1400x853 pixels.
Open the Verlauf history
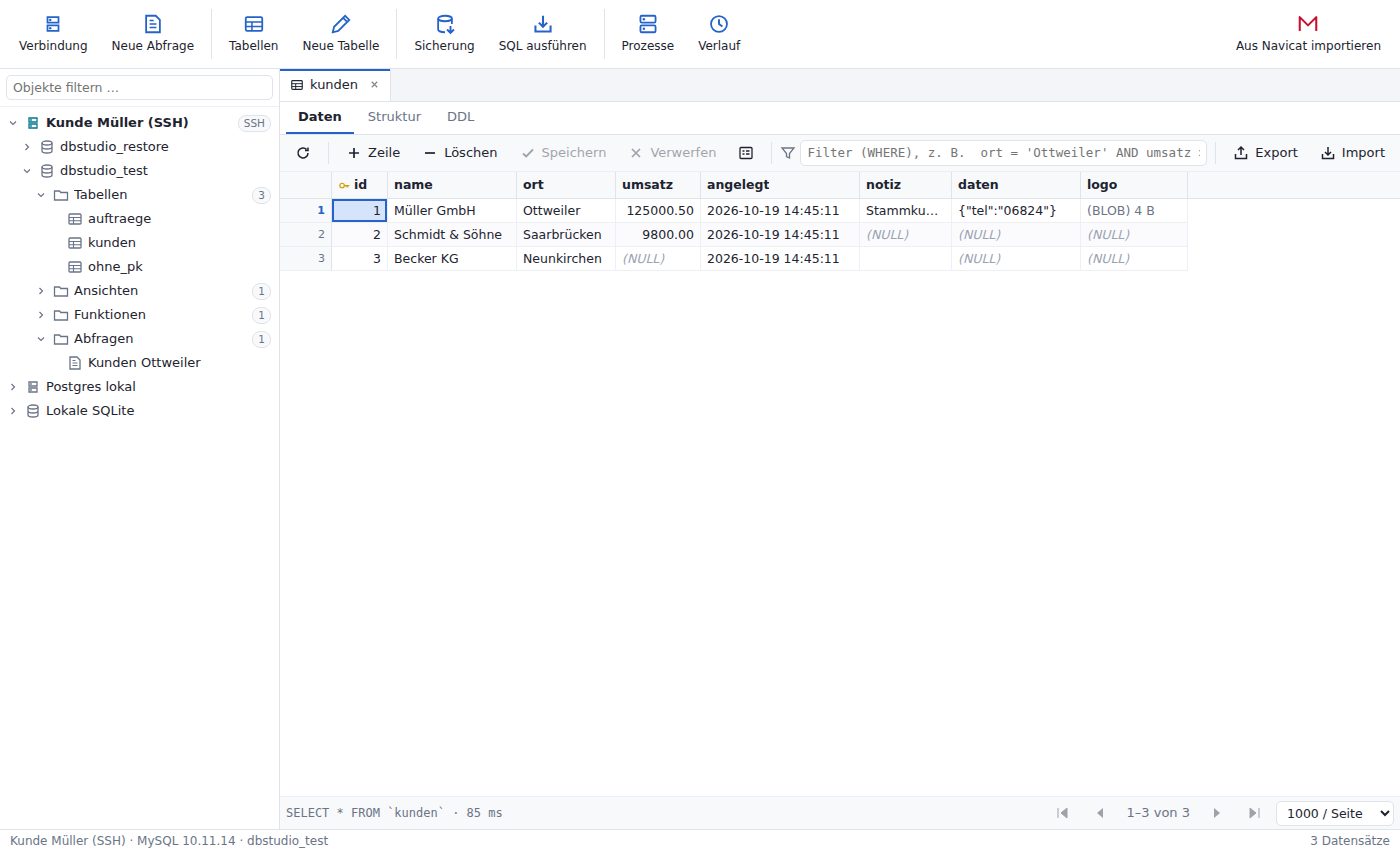[719, 34]
